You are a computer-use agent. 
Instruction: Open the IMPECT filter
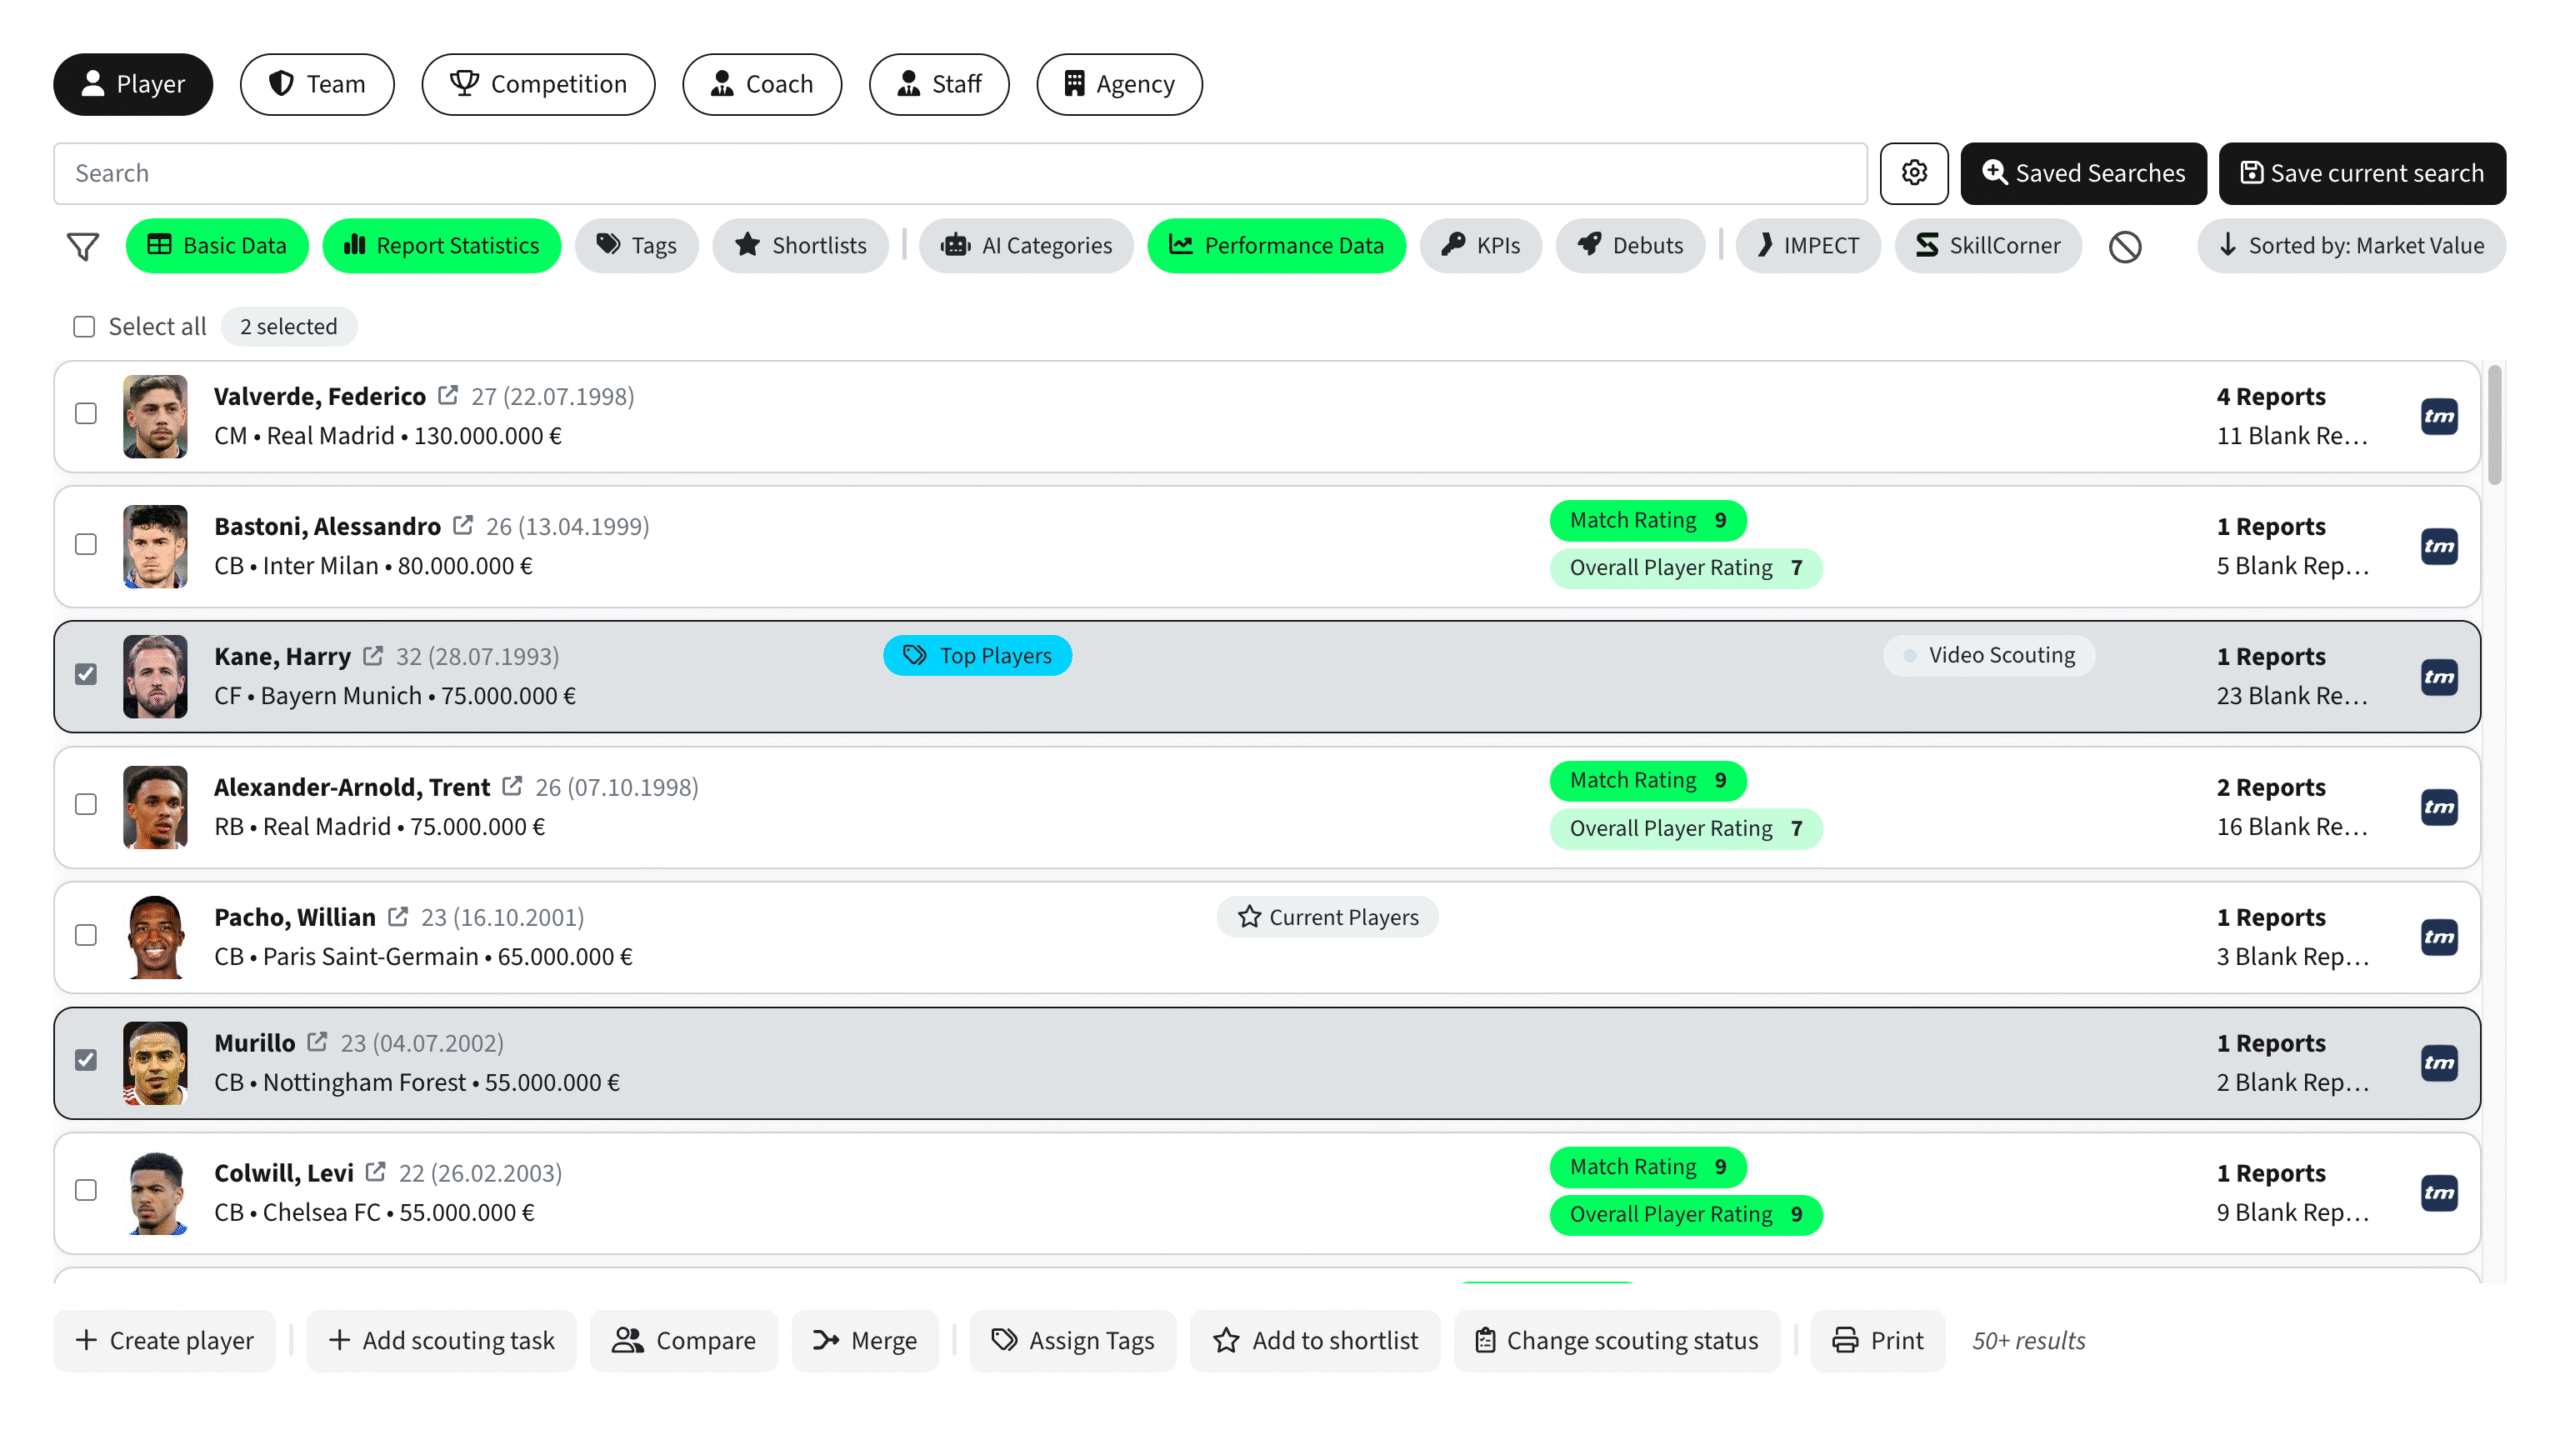[x=1808, y=246]
